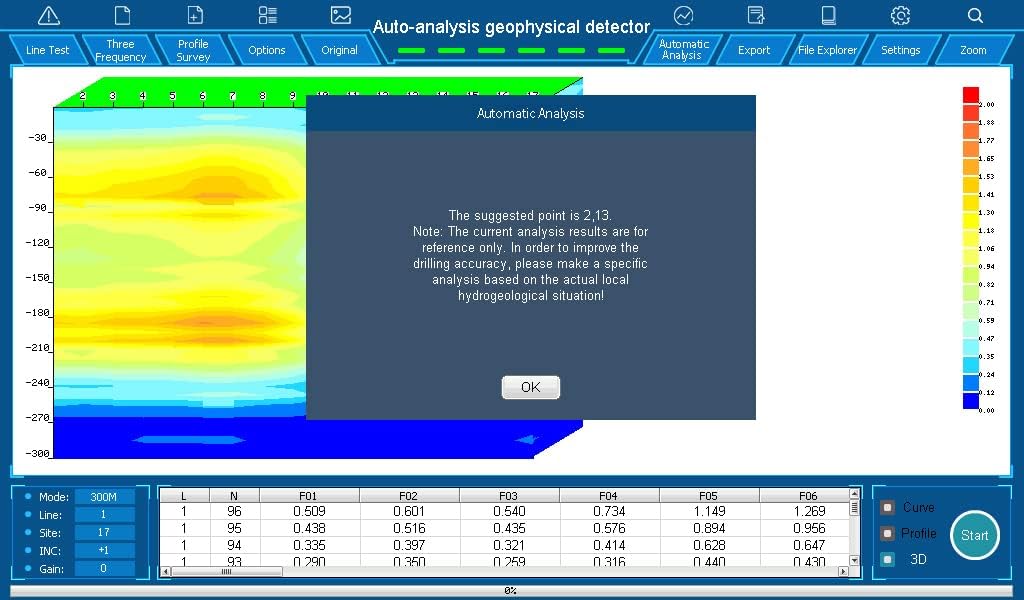
Task: Toggle the 3D display checkbox
Action: pos(889,559)
